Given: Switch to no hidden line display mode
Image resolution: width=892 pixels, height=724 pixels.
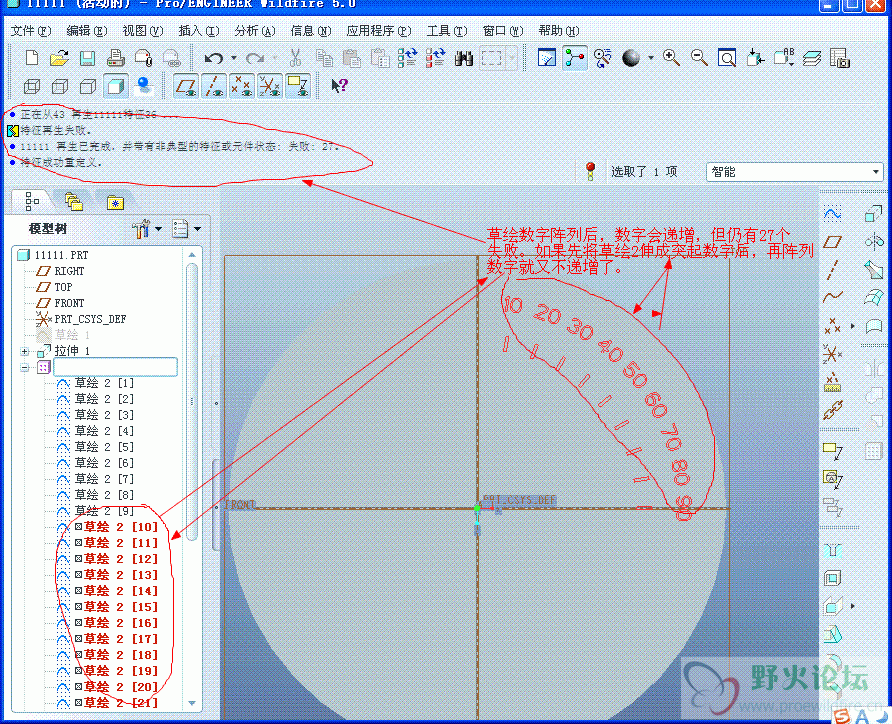Looking at the screenshot, I should point(88,86).
